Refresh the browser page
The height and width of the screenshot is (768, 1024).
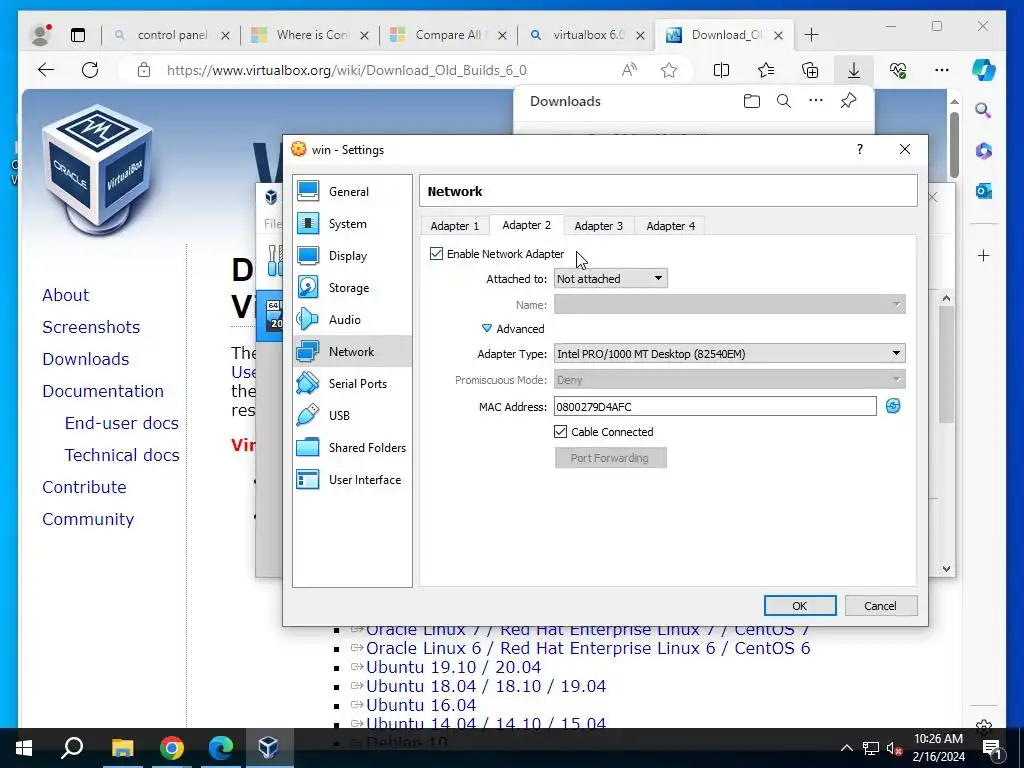(90, 70)
